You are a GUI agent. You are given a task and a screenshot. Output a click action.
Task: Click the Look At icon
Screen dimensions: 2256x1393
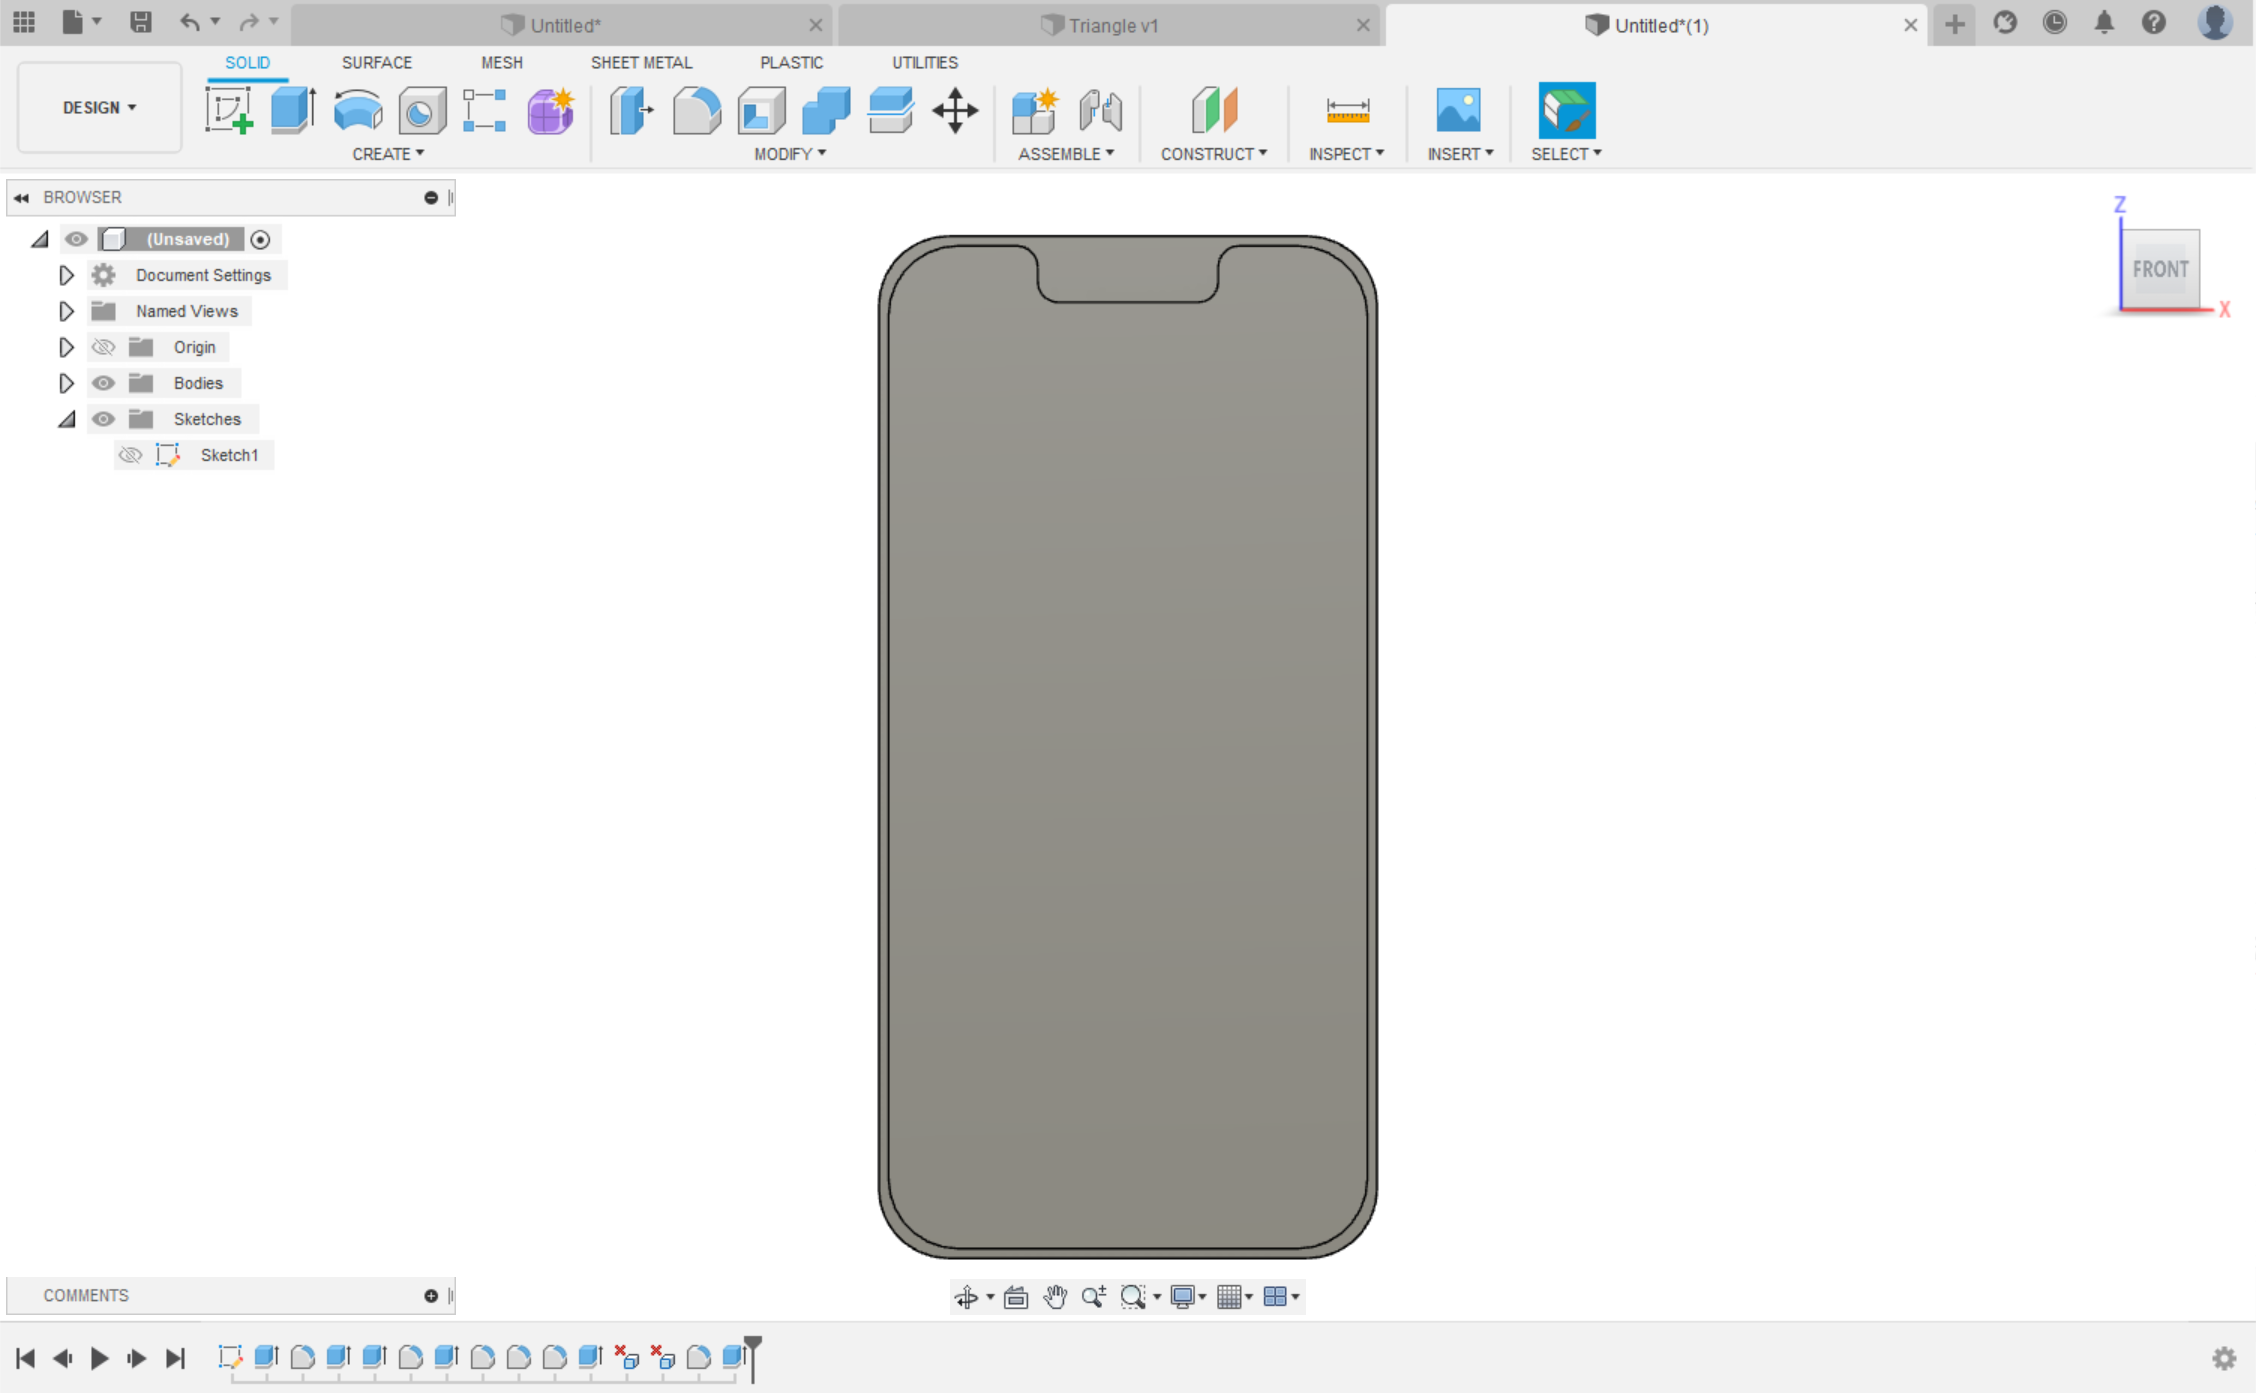tap(1016, 1297)
